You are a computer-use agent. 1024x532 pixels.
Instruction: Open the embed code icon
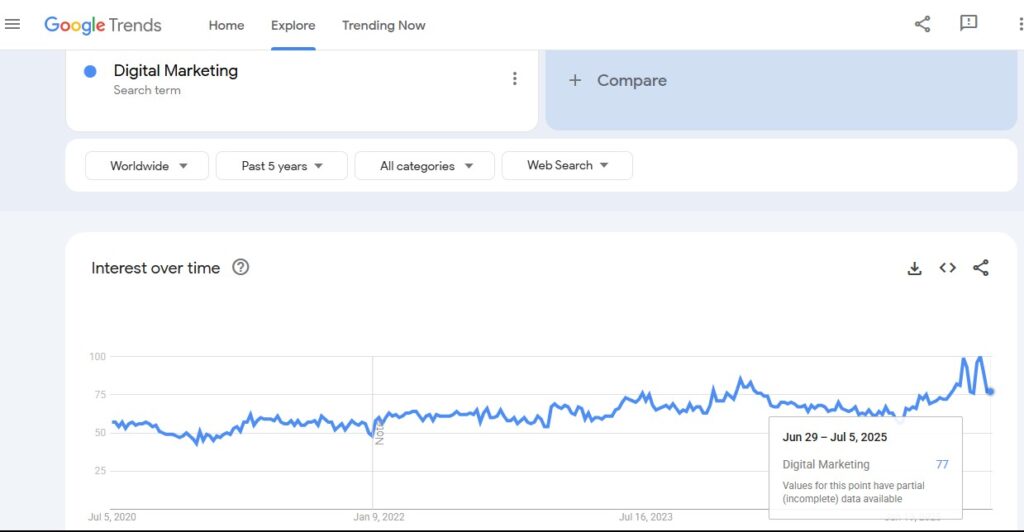click(948, 268)
